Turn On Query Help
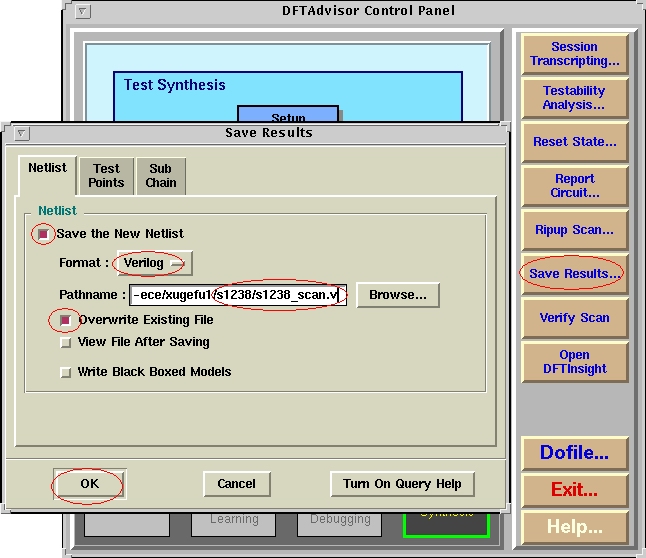The height and width of the screenshot is (558, 646). [x=402, y=484]
